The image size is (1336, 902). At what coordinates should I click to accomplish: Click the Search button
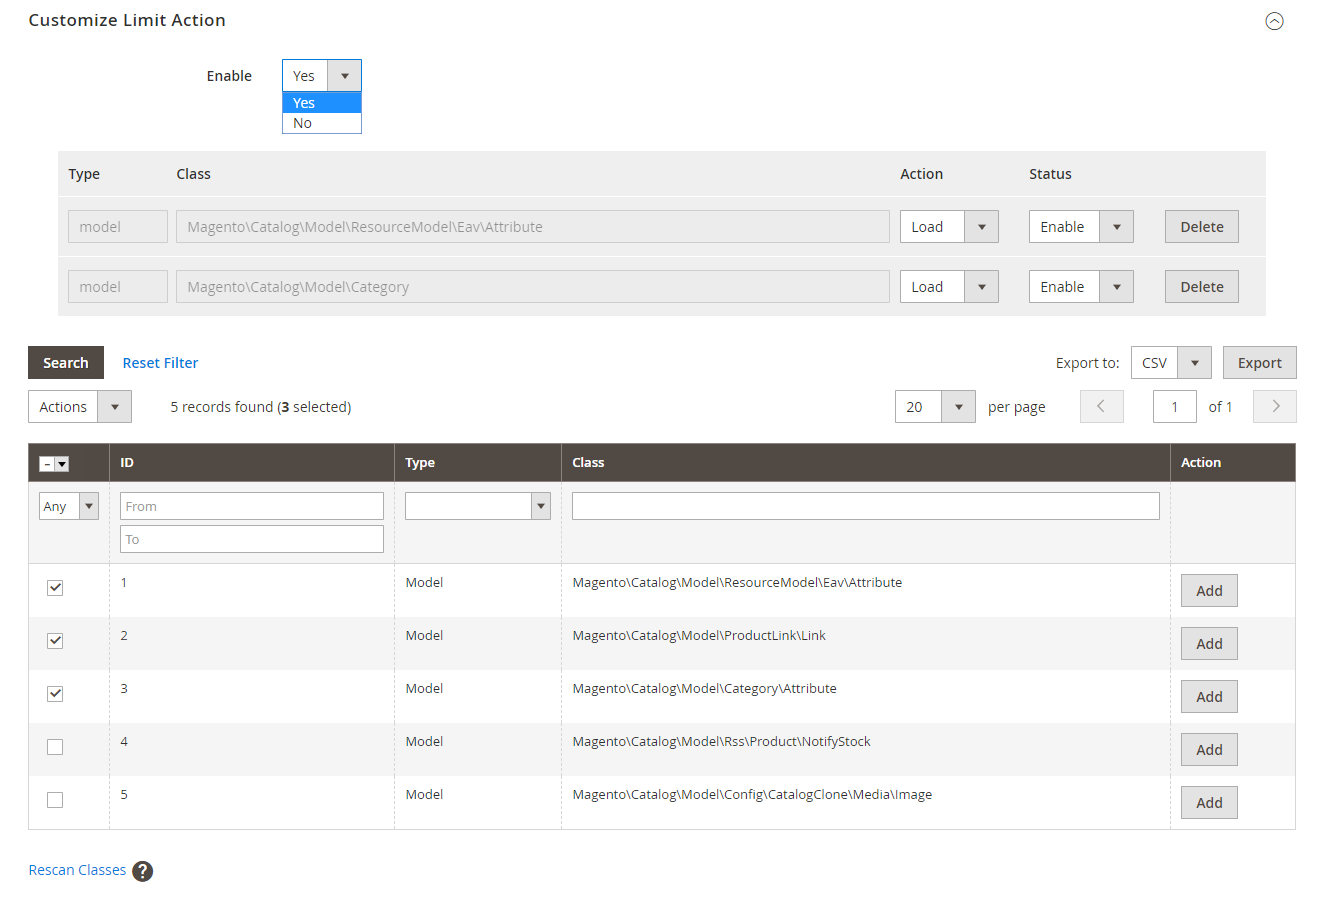pyautogui.click(x=66, y=363)
